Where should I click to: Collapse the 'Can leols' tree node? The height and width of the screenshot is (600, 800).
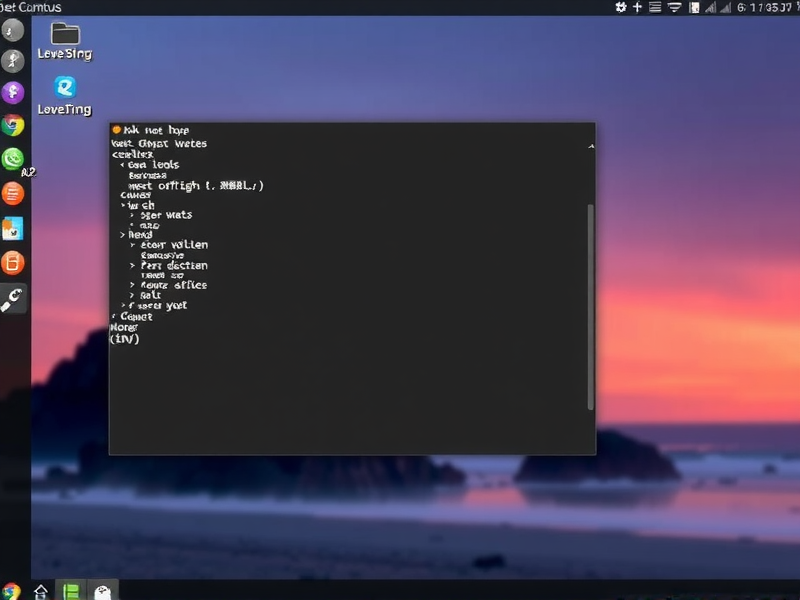(122, 165)
